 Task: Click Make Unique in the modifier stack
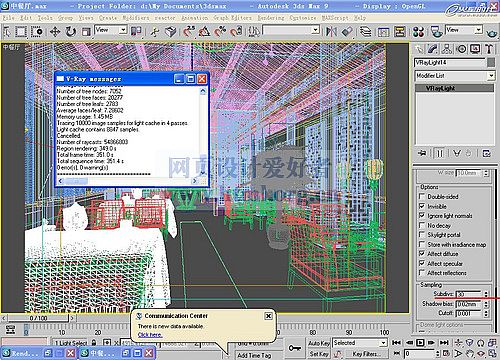pyautogui.click(x=457, y=153)
